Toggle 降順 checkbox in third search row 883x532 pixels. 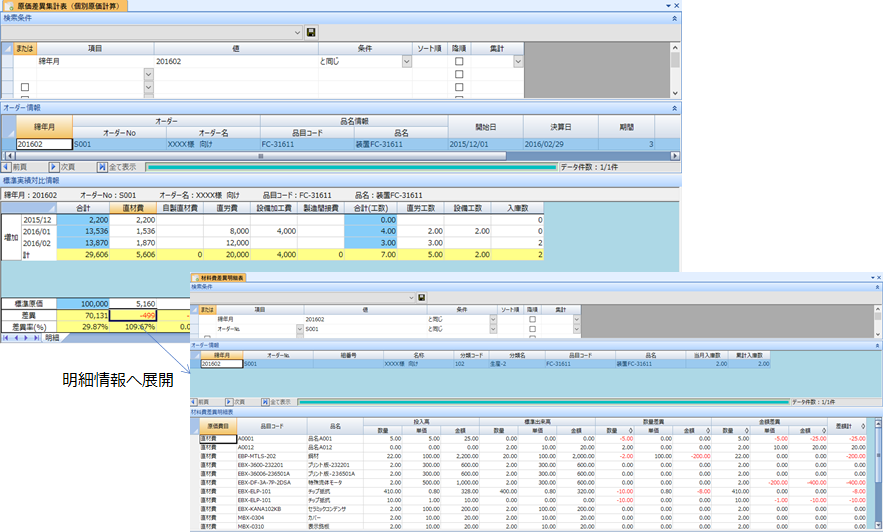point(459,87)
